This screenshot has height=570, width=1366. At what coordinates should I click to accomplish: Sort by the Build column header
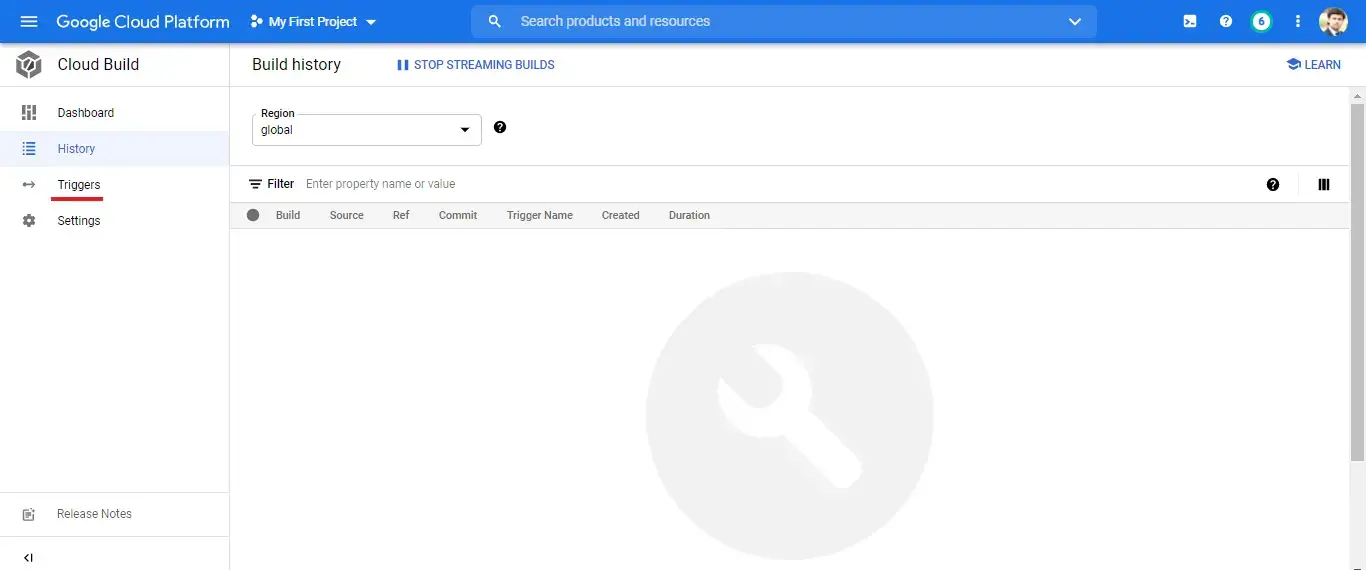pos(288,215)
